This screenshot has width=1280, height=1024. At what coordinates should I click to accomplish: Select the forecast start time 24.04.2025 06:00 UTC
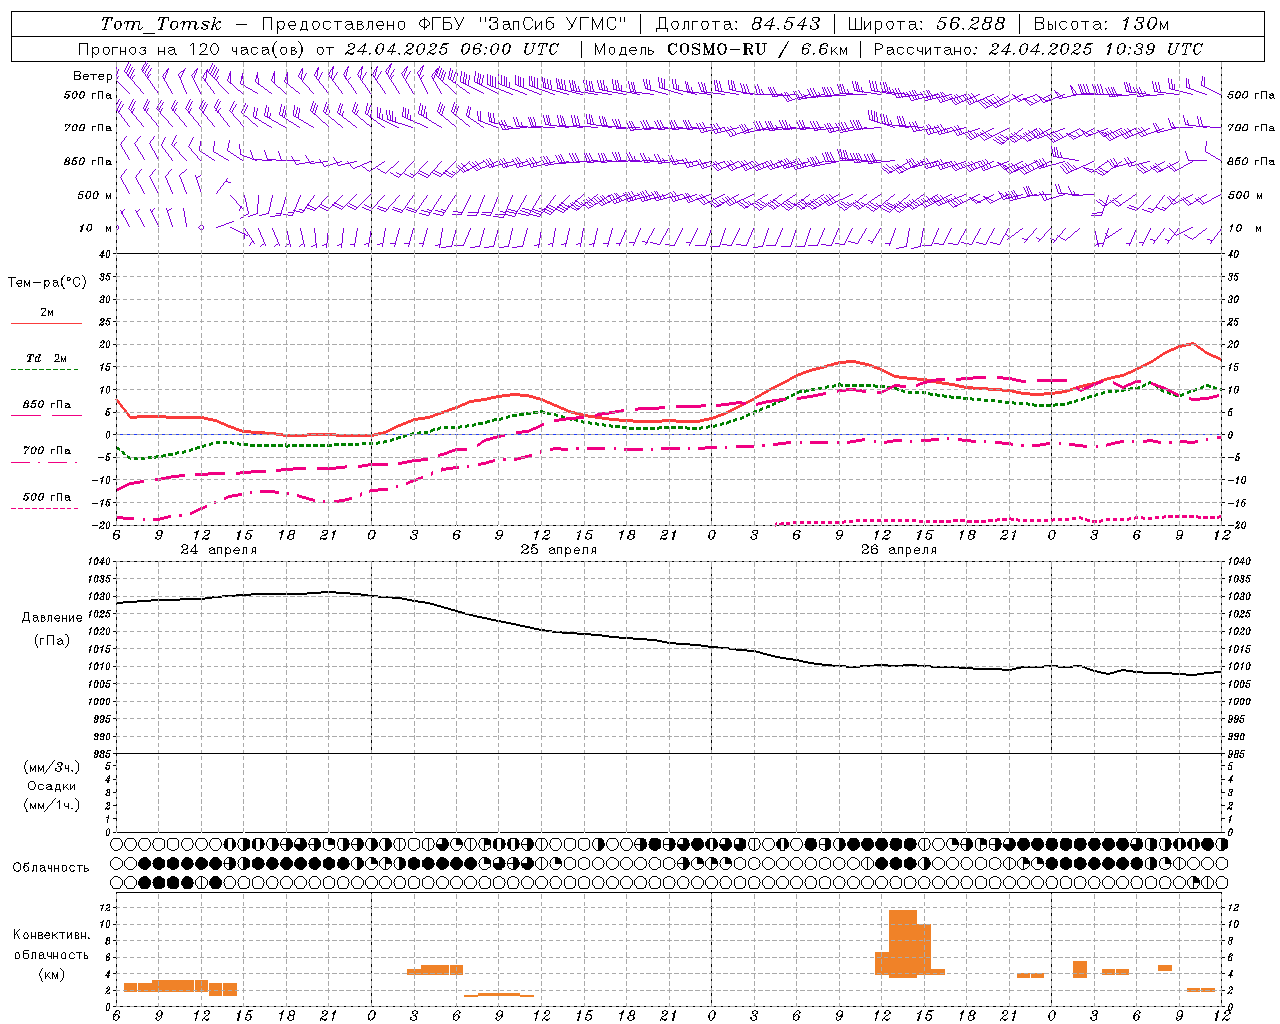click(452, 49)
